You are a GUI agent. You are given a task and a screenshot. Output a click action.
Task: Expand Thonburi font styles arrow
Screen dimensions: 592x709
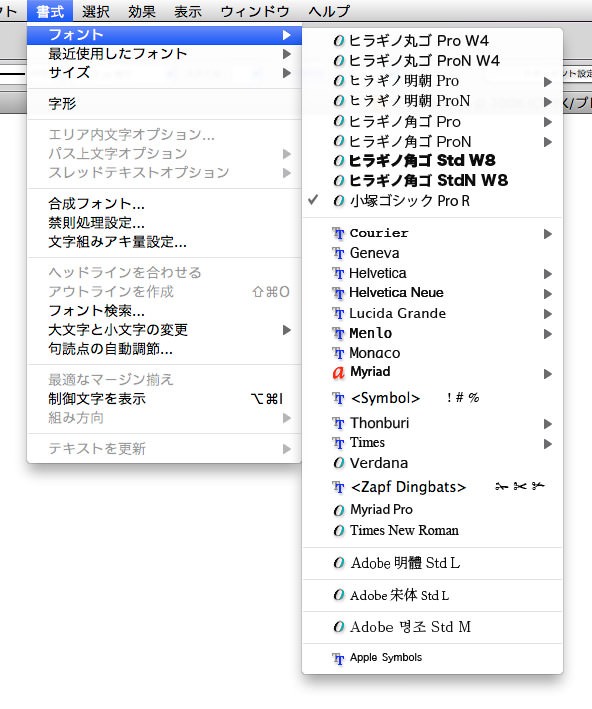click(x=548, y=424)
